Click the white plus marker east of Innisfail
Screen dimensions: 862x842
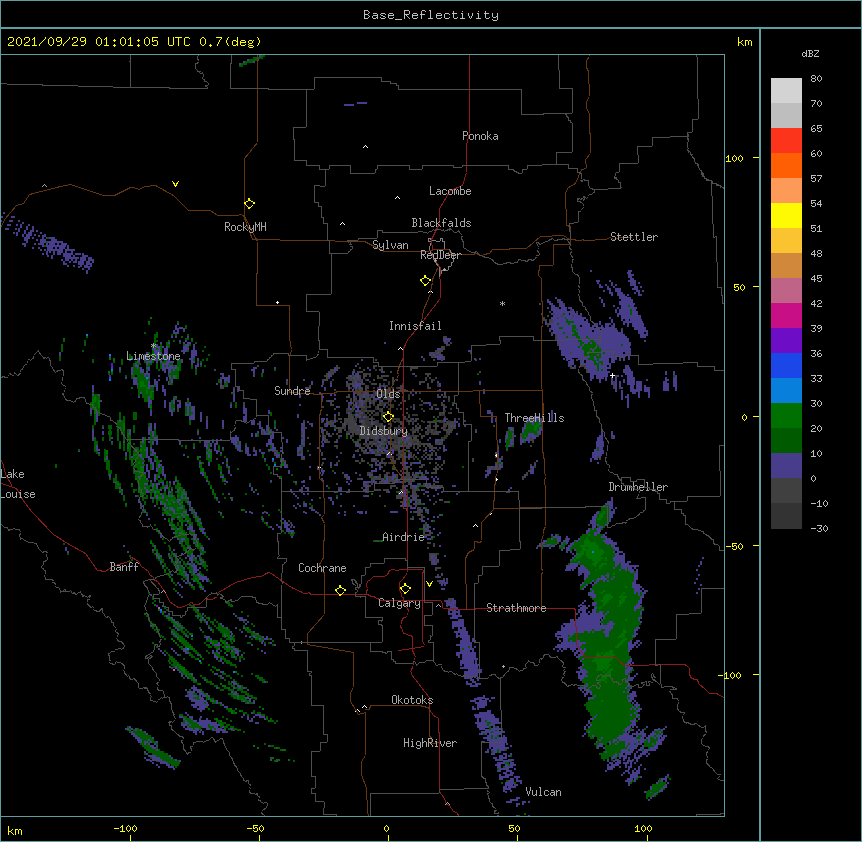click(x=612, y=375)
